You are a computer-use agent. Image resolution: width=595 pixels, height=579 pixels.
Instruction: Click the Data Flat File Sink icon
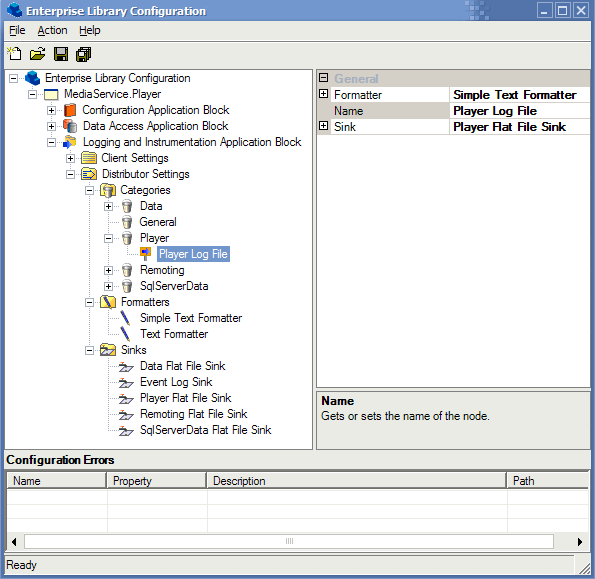point(126,367)
